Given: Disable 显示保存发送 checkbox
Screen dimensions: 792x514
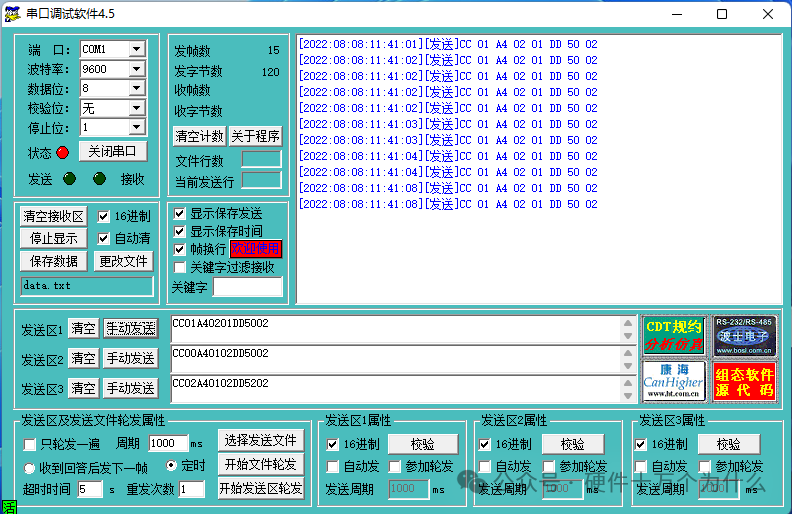Looking at the screenshot, I should [x=179, y=214].
